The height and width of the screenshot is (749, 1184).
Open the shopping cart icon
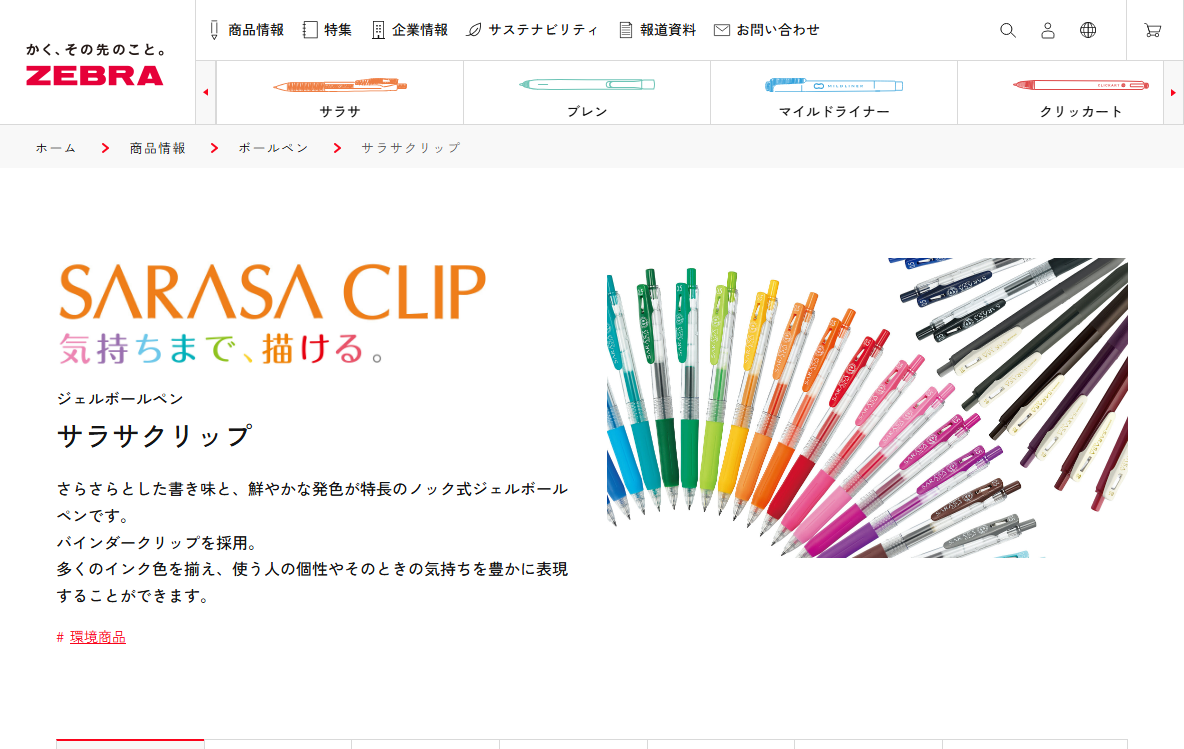click(1152, 30)
